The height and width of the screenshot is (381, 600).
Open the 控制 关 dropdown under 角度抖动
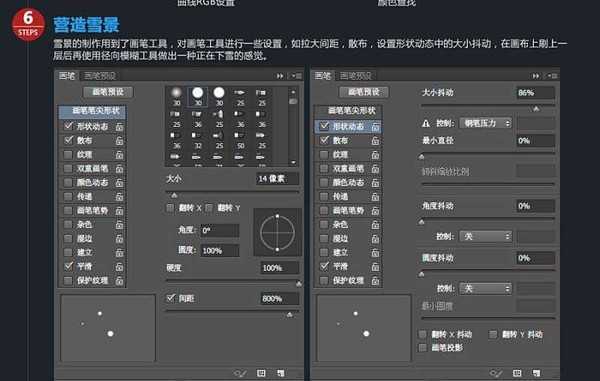tap(486, 237)
